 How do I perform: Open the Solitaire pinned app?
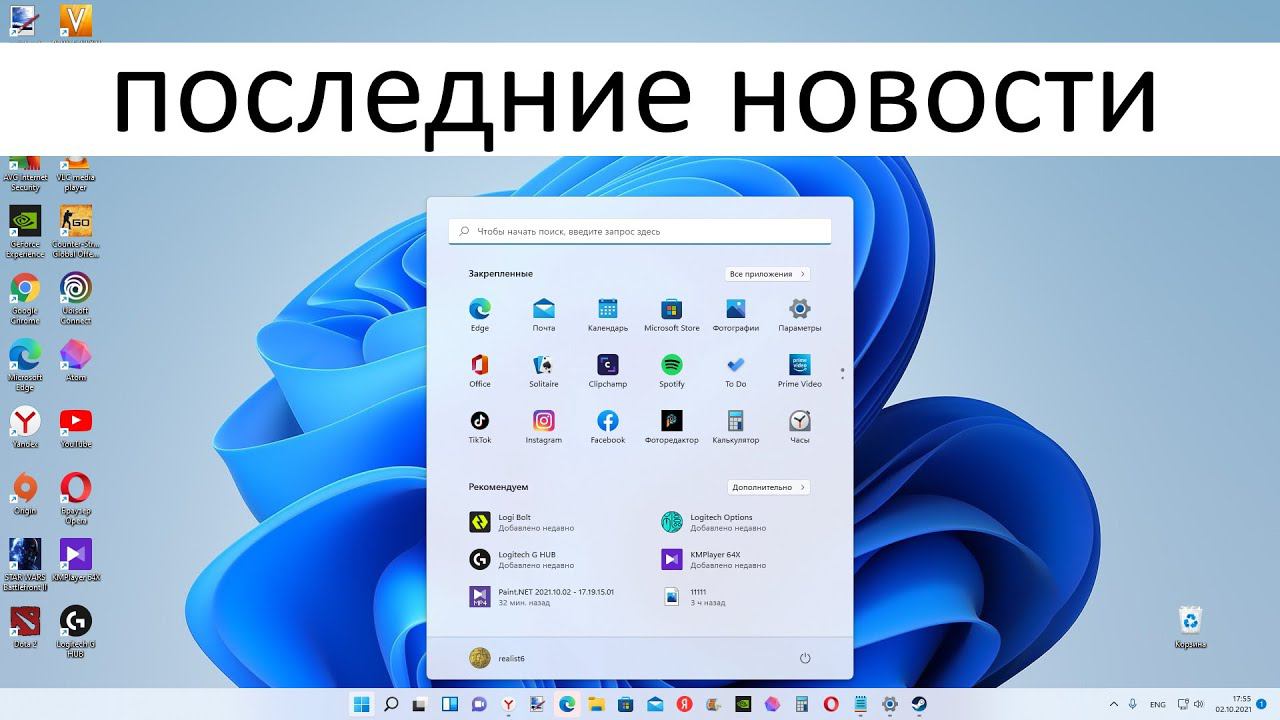point(544,370)
